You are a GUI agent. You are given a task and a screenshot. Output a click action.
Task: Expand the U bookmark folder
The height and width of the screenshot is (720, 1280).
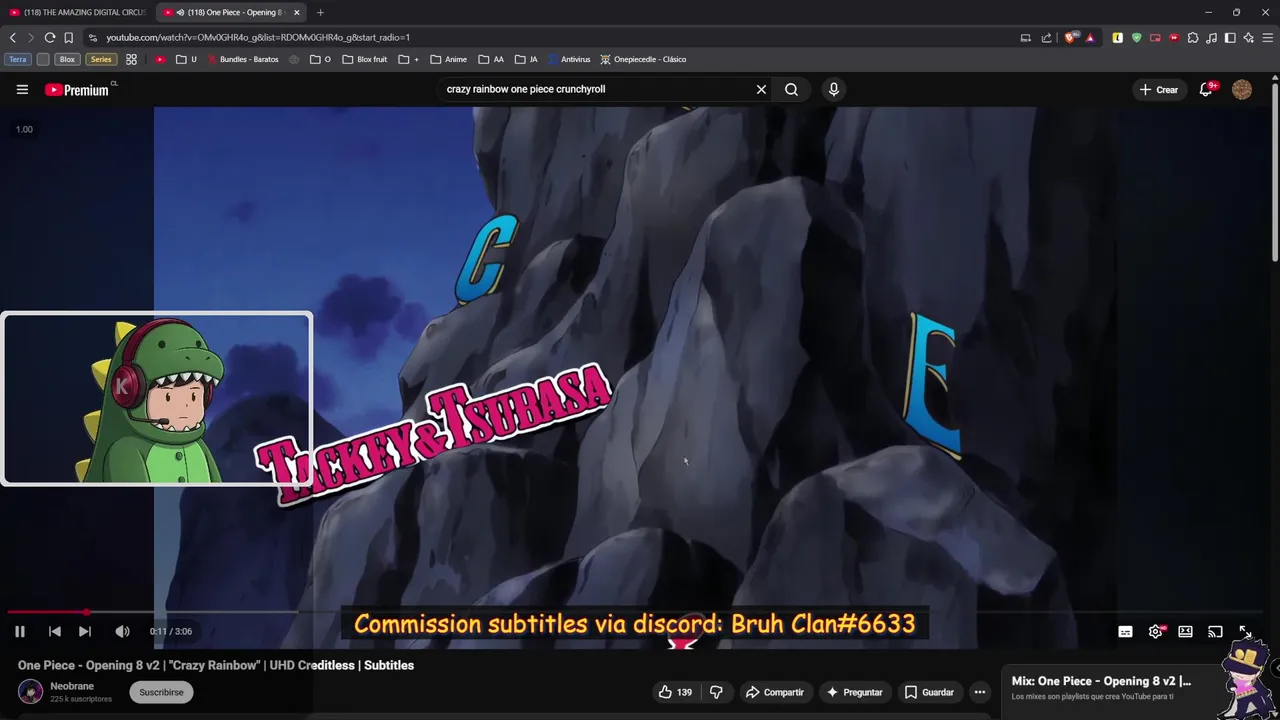point(186,59)
